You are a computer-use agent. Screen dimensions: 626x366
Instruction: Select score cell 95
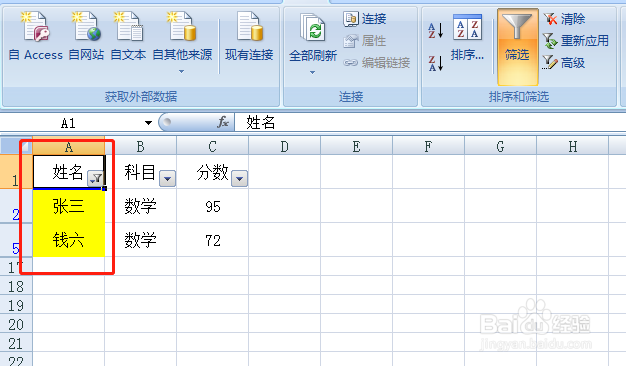point(212,206)
